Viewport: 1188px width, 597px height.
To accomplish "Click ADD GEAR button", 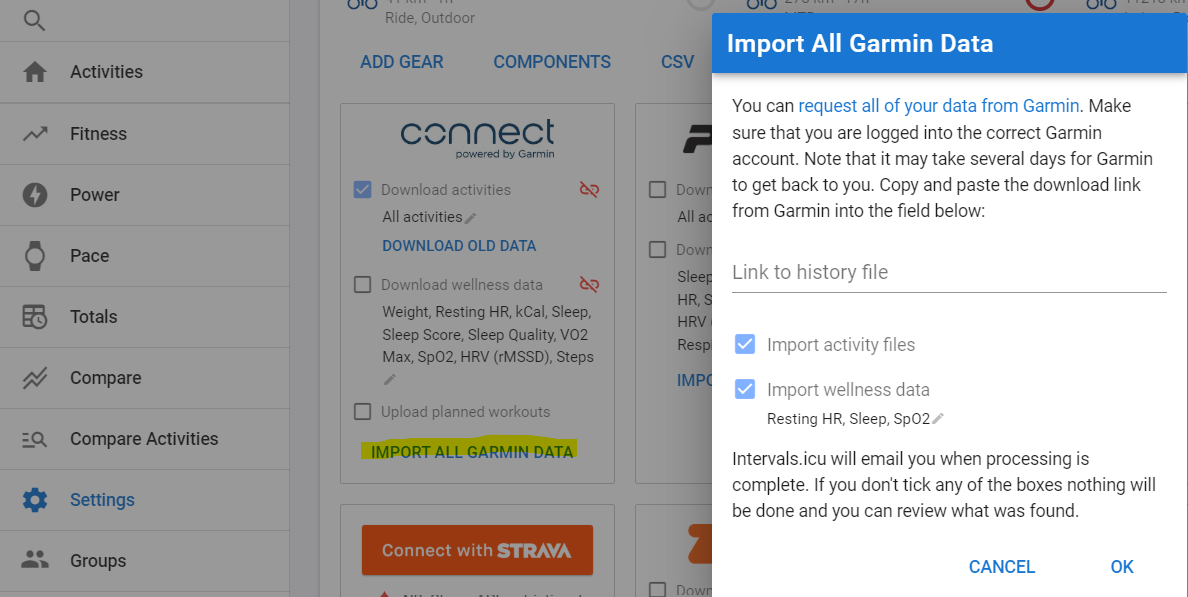I will (402, 62).
